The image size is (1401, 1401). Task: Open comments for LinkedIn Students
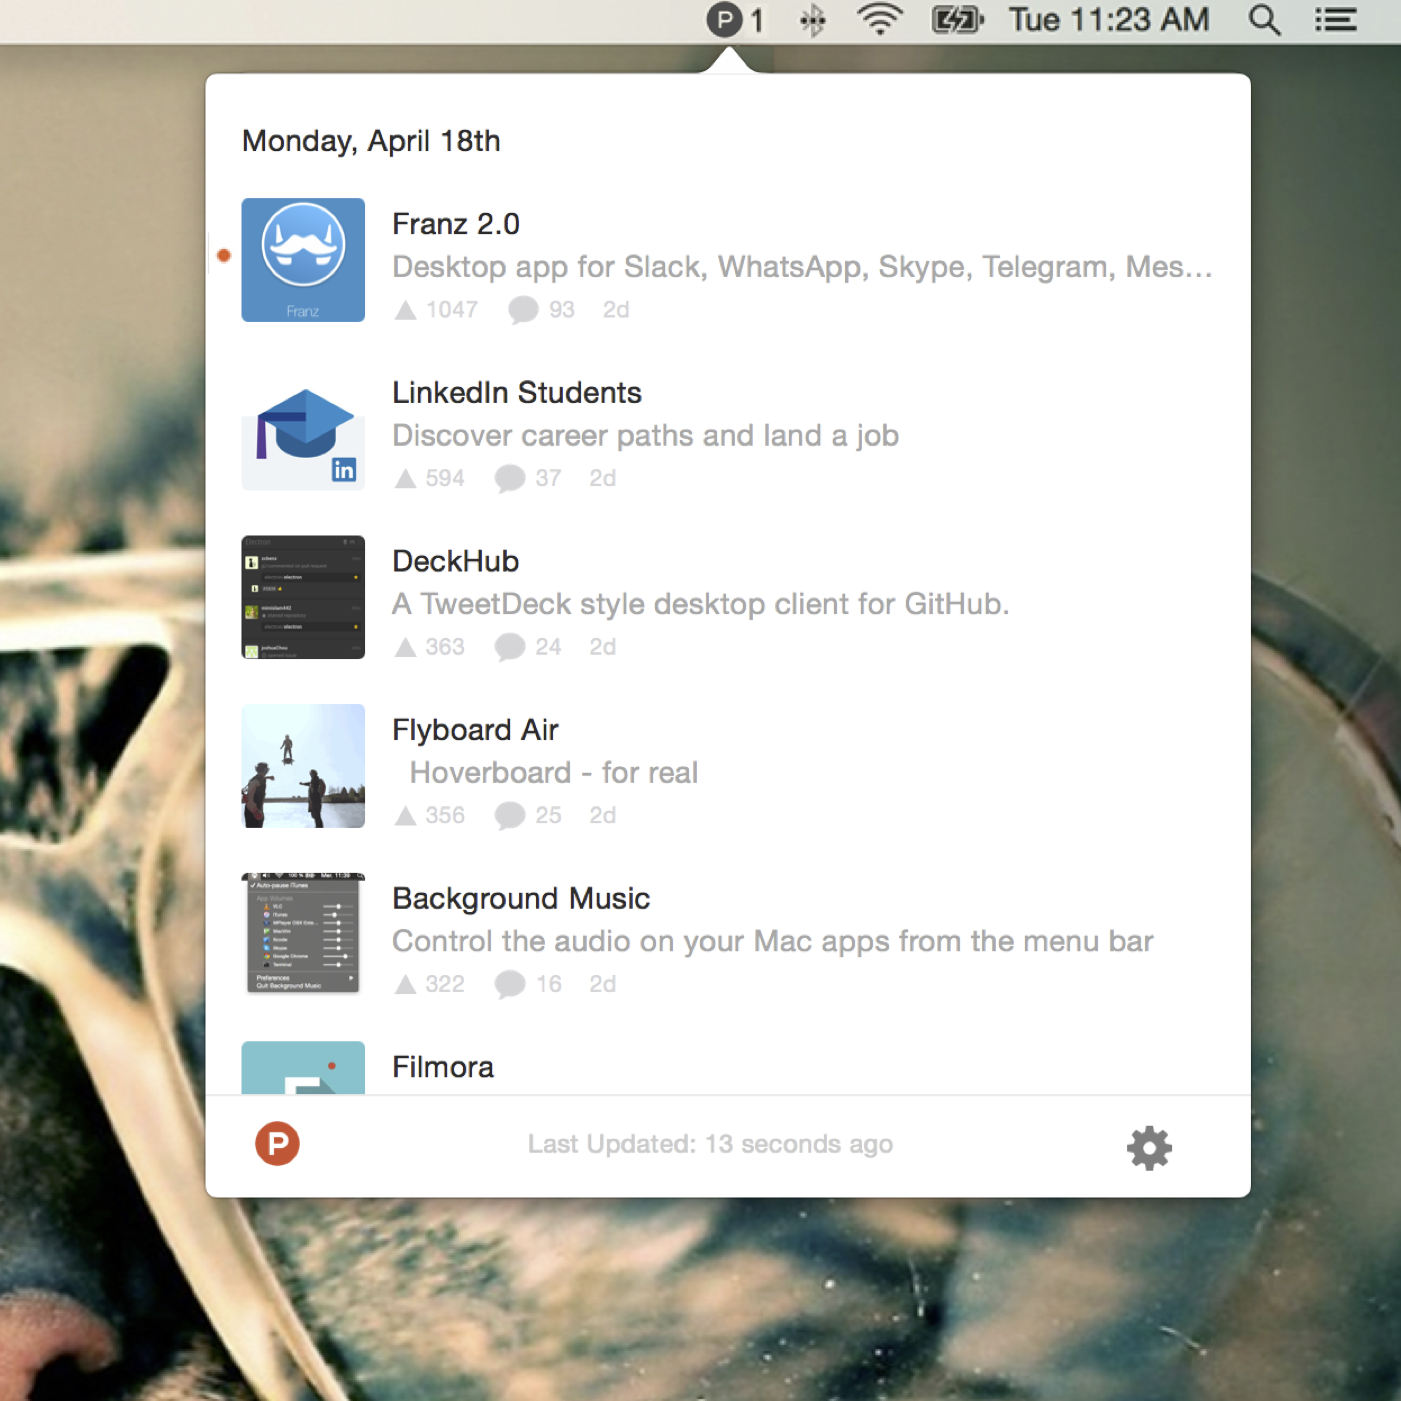511,478
